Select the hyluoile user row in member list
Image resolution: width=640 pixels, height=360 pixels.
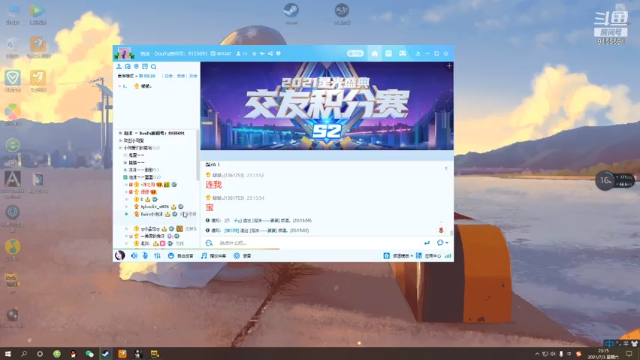click(157, 207)
